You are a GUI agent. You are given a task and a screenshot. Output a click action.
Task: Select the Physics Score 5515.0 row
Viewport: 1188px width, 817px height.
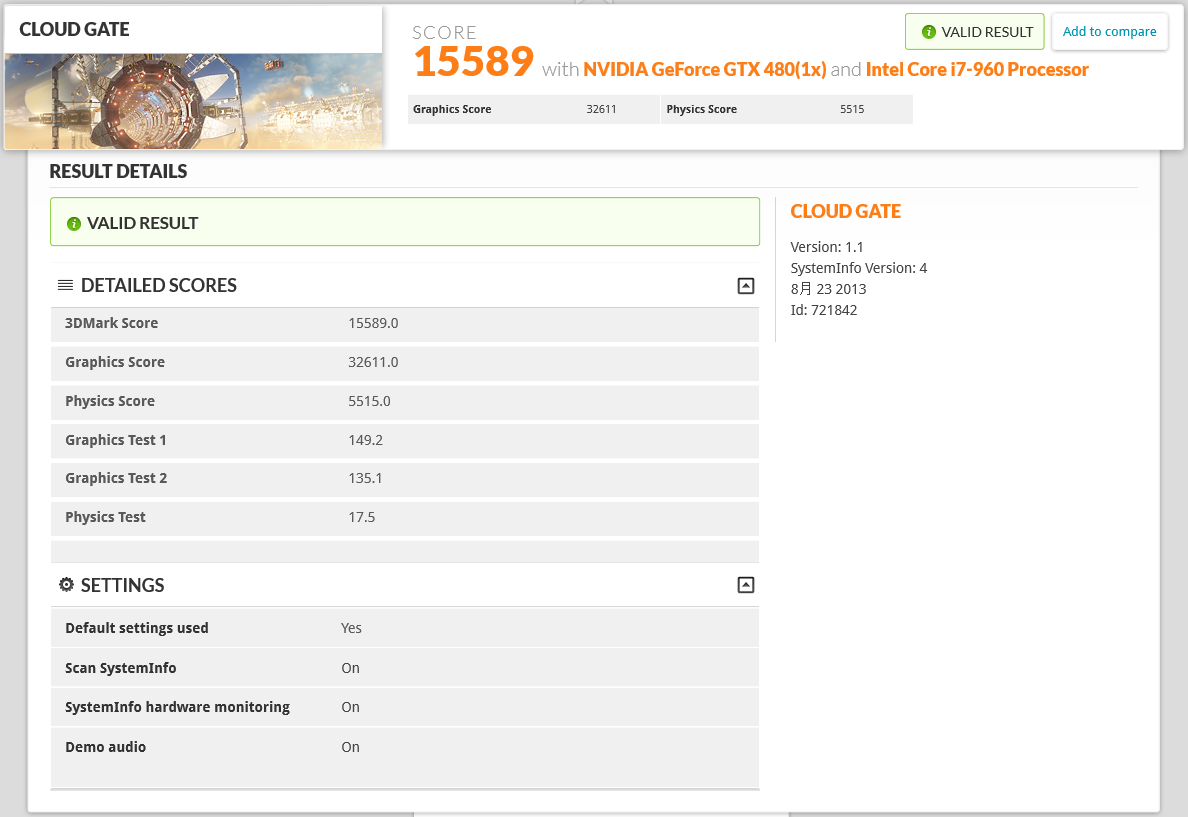click(x=405, y=402)
